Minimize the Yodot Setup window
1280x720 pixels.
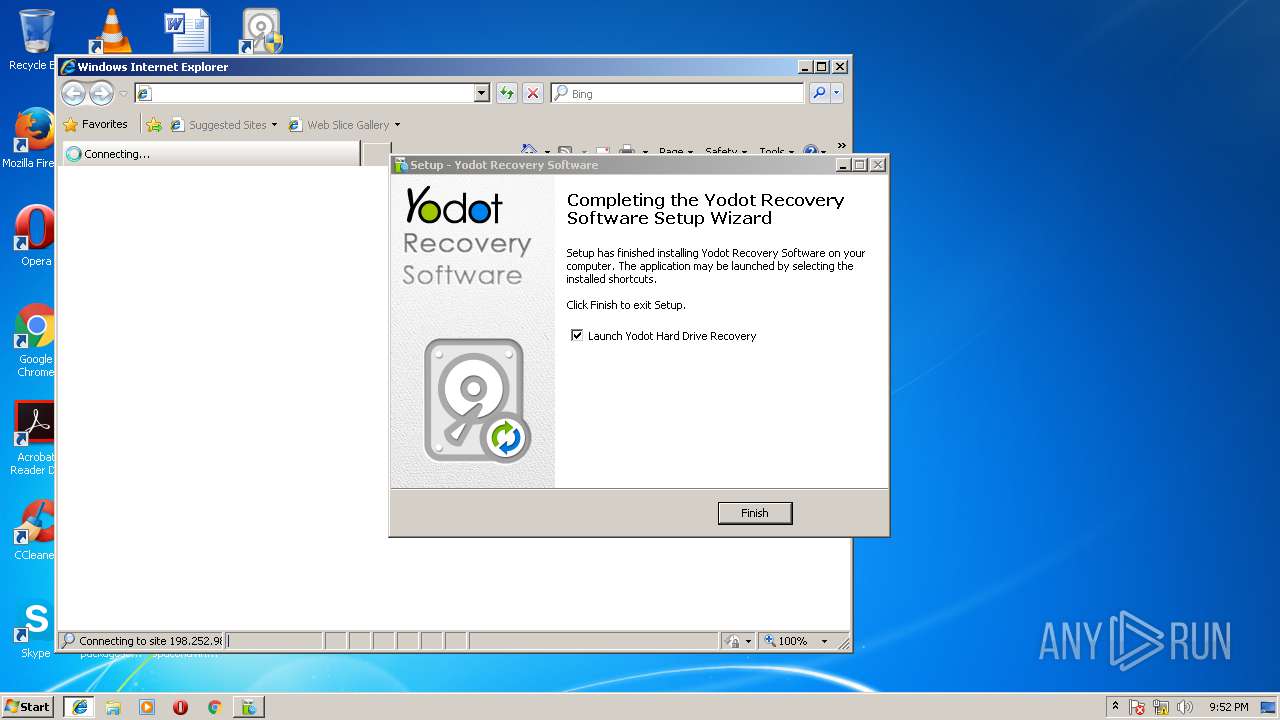tap(843, 165)
